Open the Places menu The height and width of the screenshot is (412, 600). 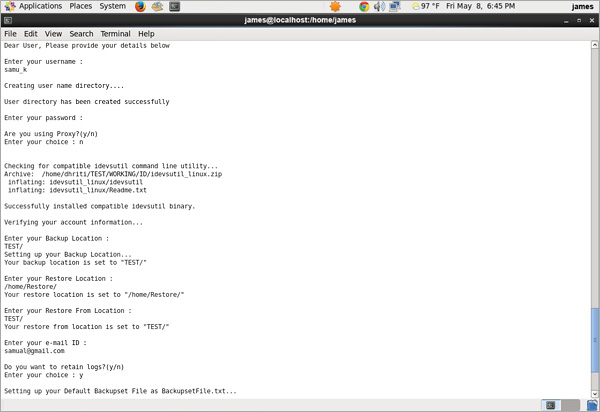(x=81, y=7)
